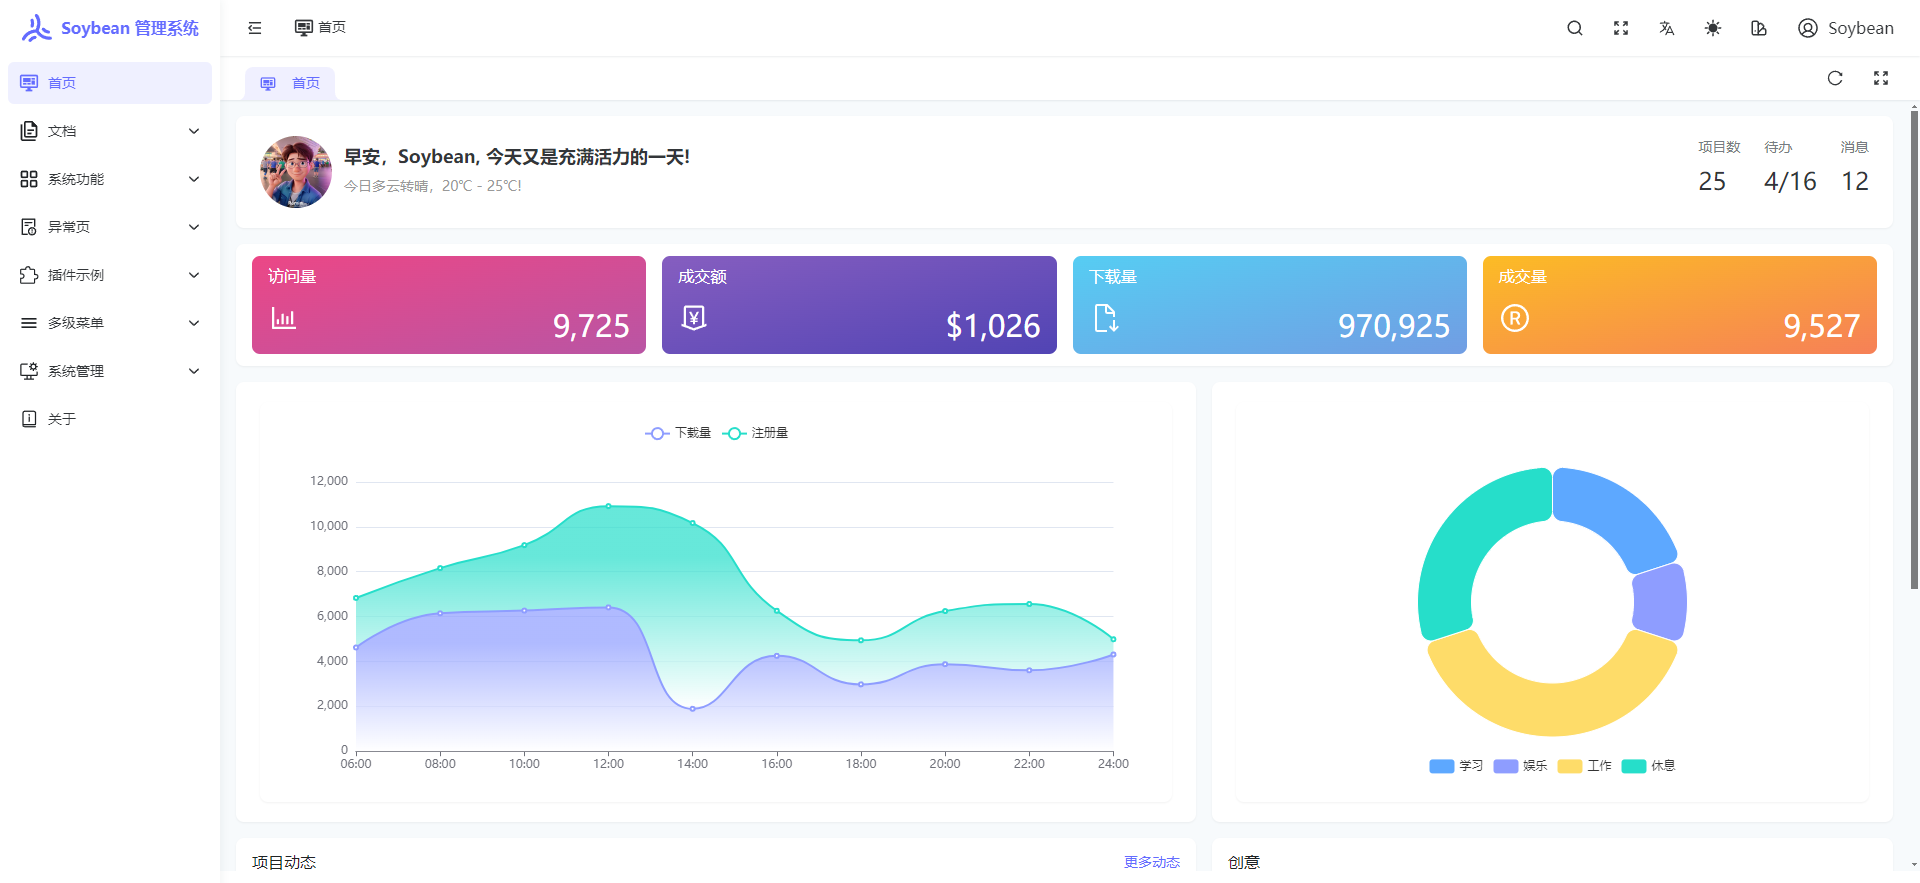This screenshot has height=883, width=1920.
Task: Collapse the sidebar with the menu fold icon
Action: [255, 28]
